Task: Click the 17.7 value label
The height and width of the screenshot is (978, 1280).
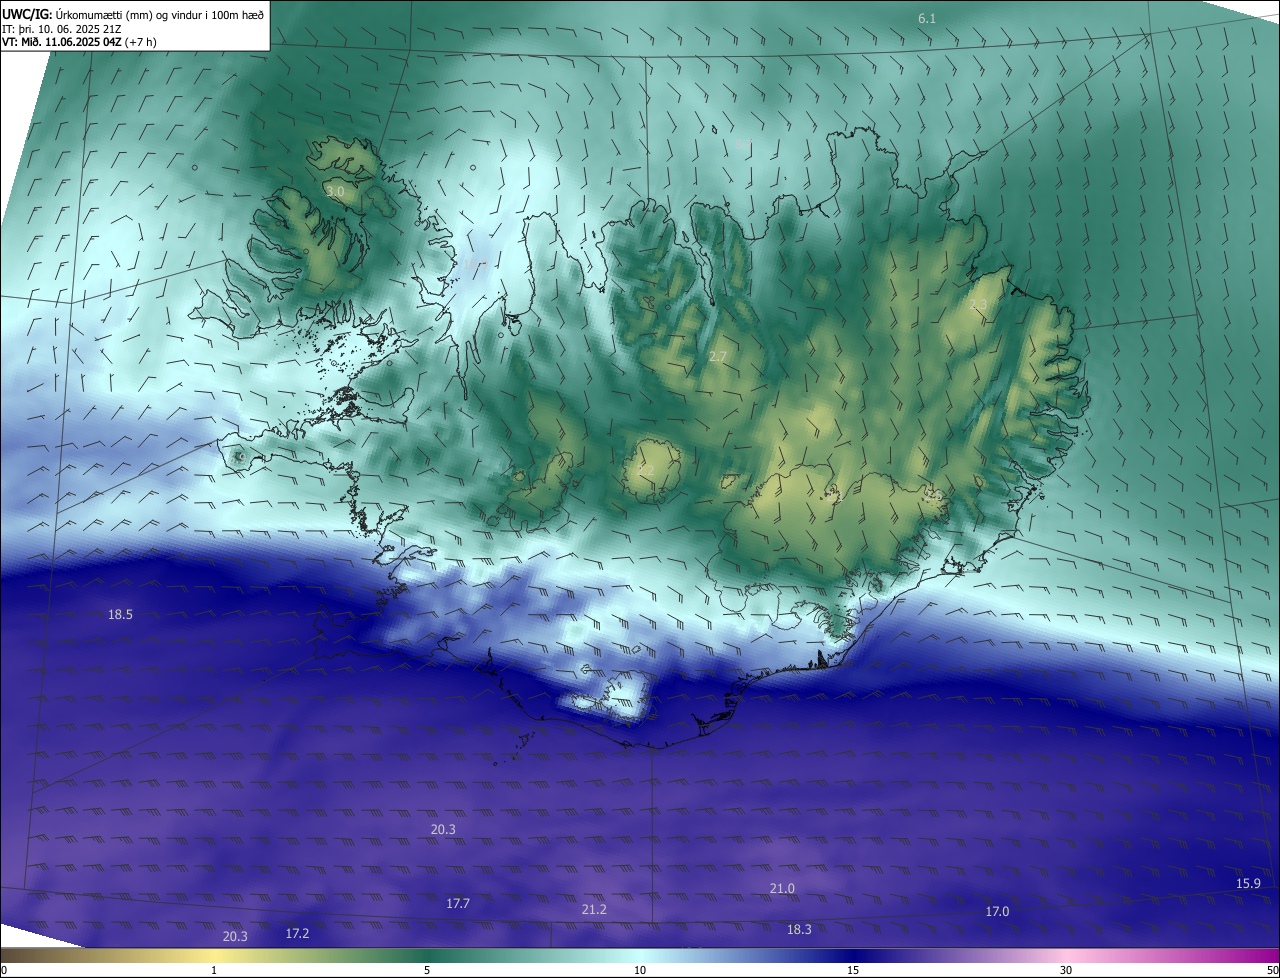Action: 458,903
